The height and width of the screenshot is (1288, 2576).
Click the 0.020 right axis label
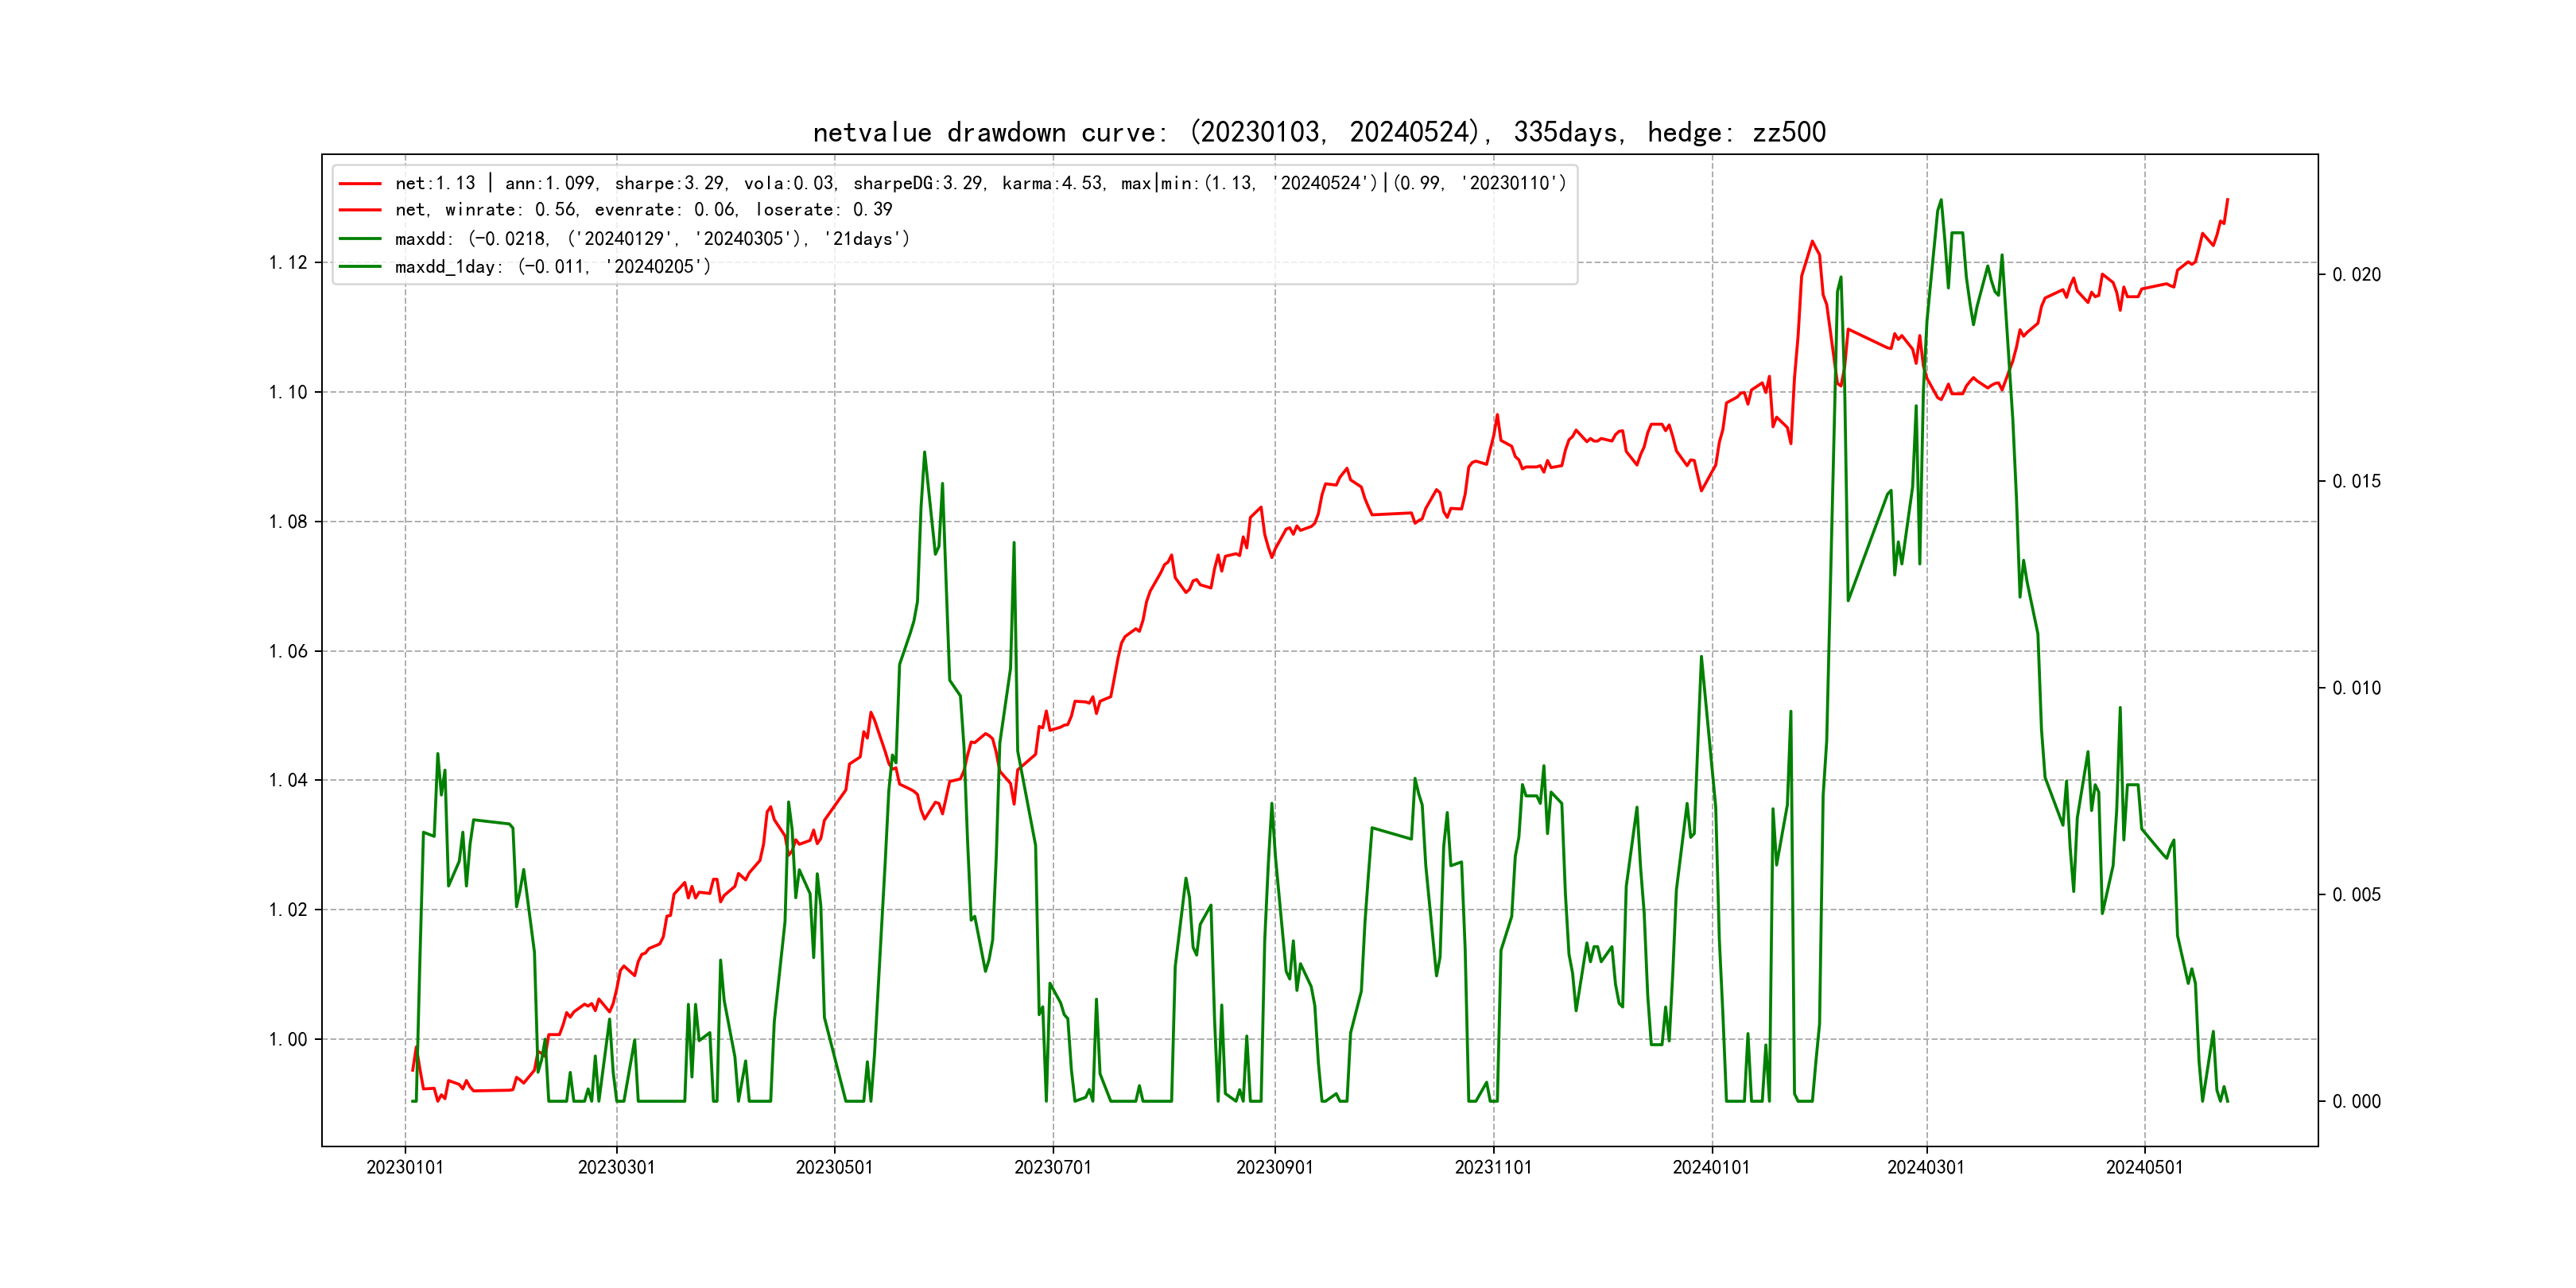point(2356,275)
